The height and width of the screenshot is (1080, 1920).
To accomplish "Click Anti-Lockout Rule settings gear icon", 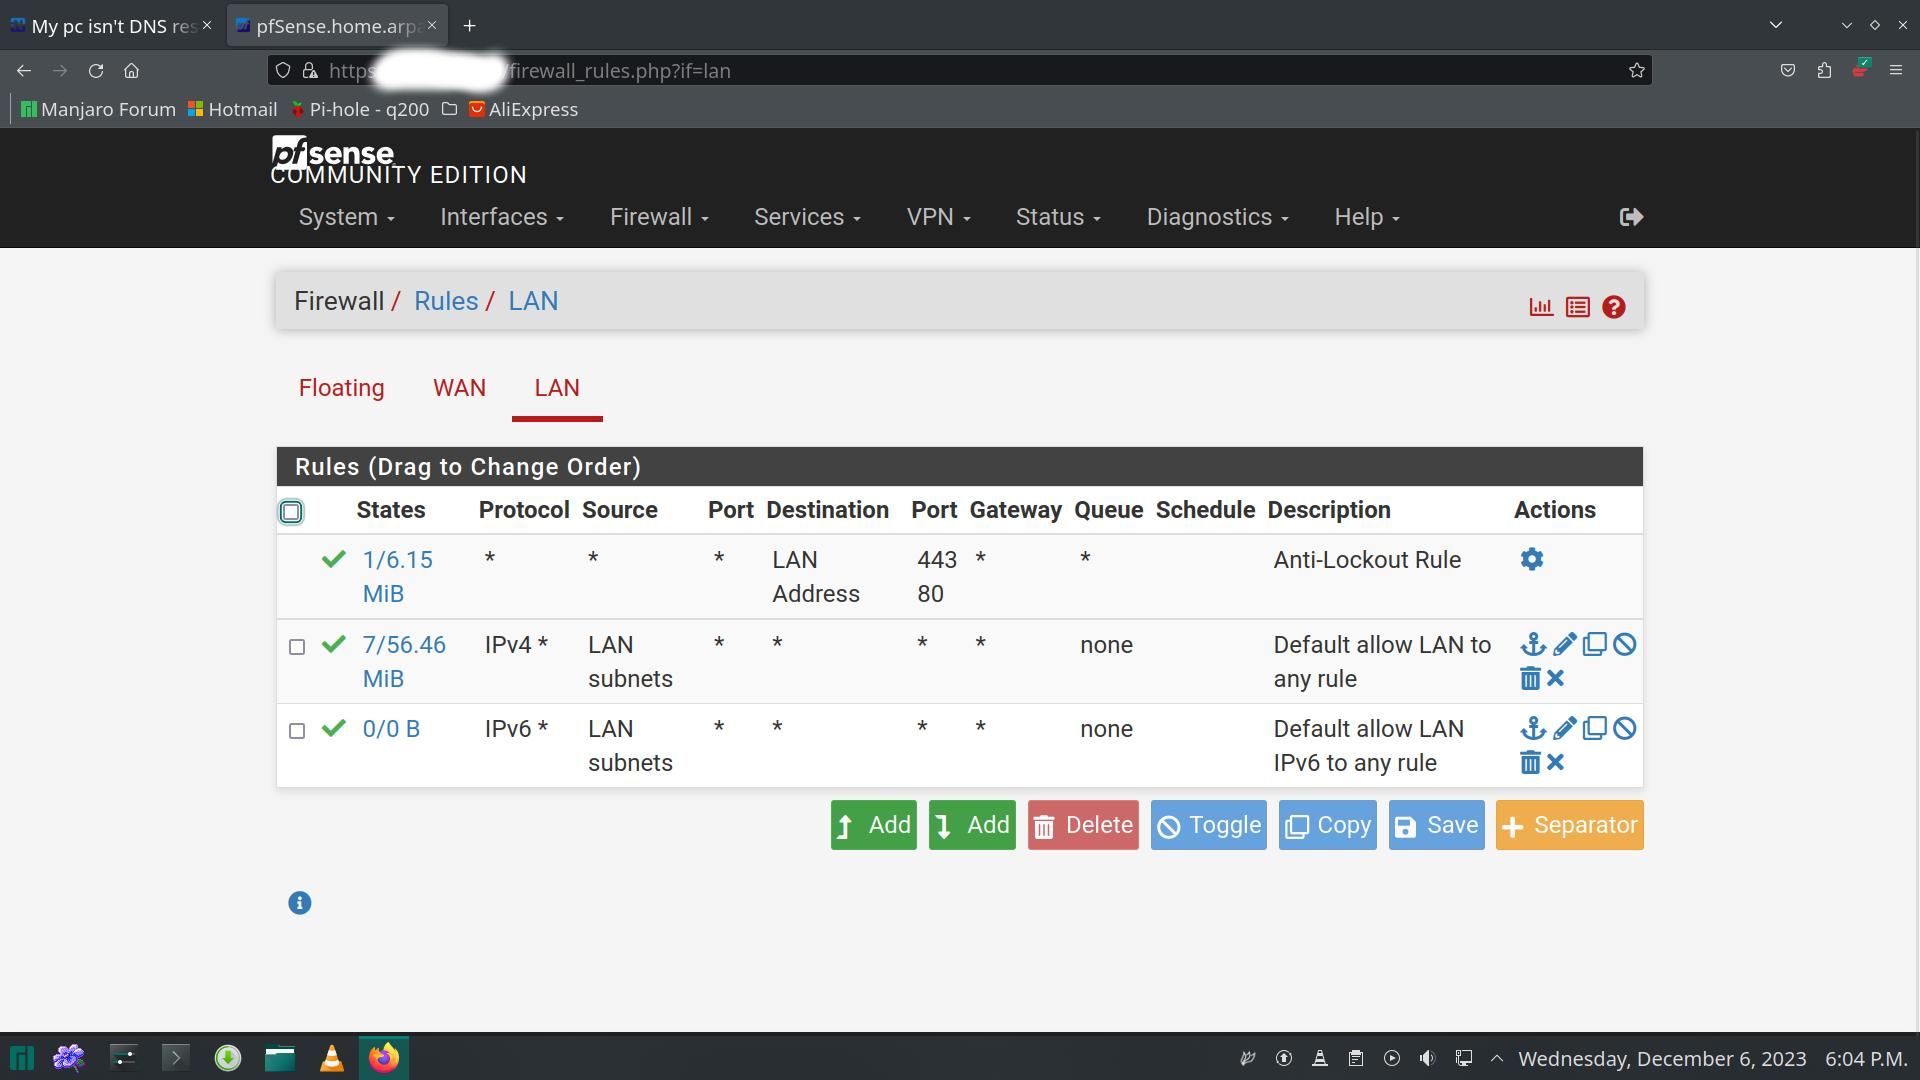I will click(1532, 560).
